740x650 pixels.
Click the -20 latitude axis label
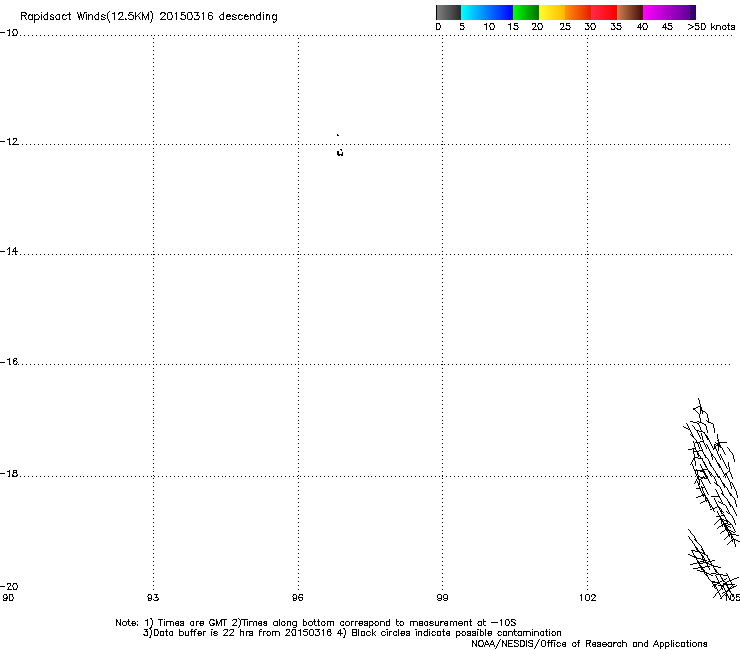[9, 586]
